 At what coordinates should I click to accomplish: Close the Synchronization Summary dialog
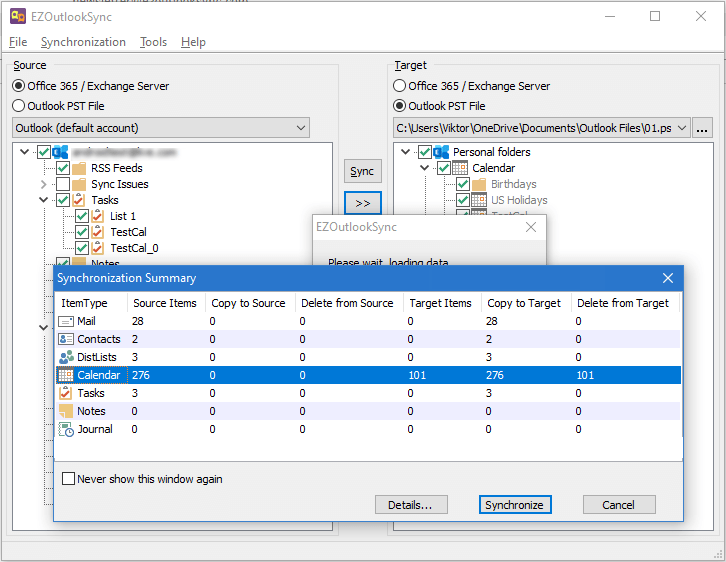point(668,278)
